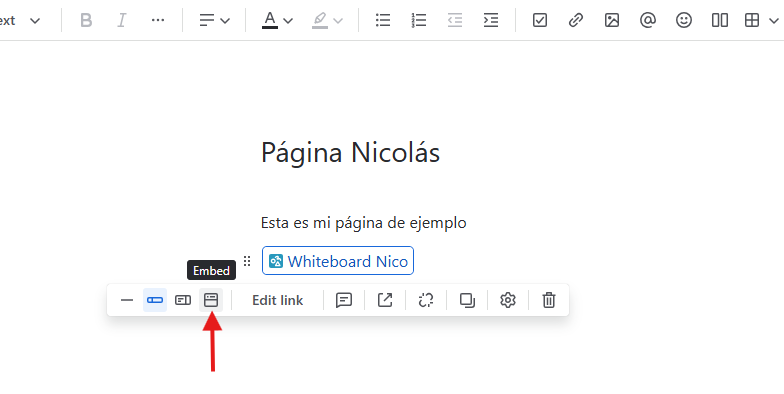784x394 pixels.
Task: Mention a person with @ icon
Action: [648, 20]
